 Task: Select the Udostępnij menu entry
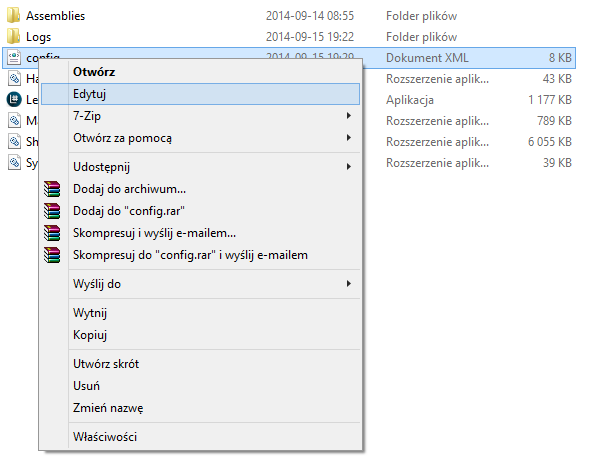(201, 166)
